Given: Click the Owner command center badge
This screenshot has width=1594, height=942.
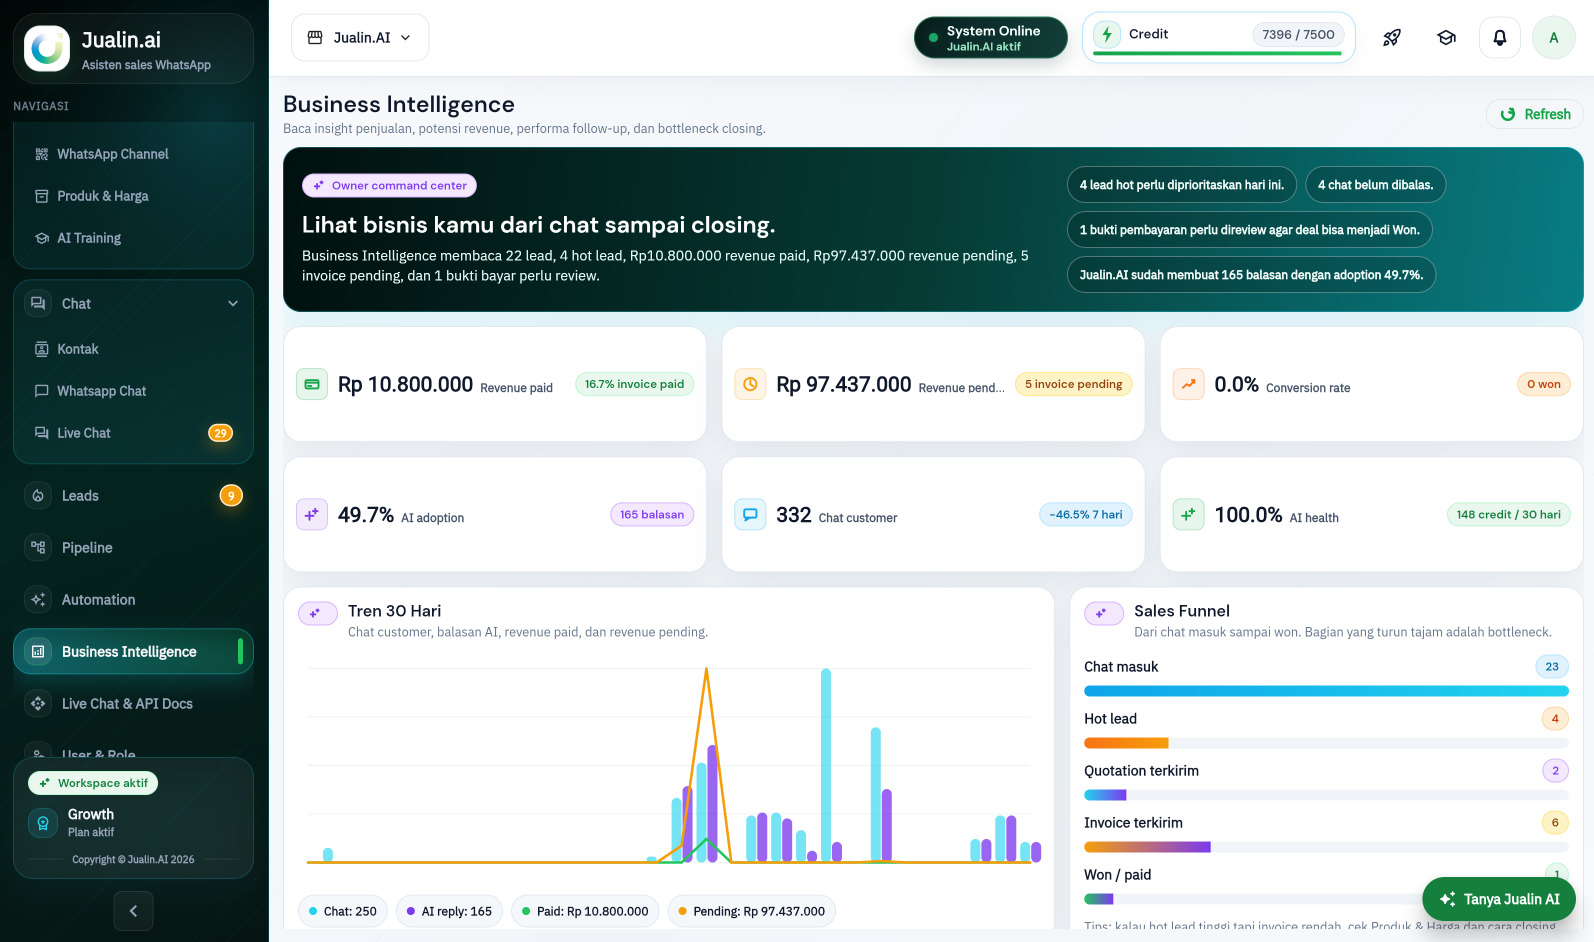Looking at the screenshot, I should (390, 185).
